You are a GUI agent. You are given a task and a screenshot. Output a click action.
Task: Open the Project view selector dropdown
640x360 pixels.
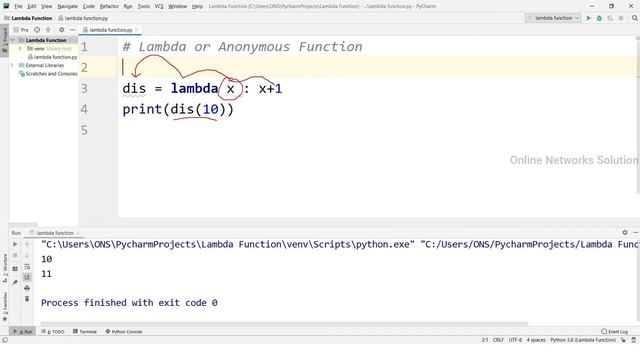coord(21,30)
